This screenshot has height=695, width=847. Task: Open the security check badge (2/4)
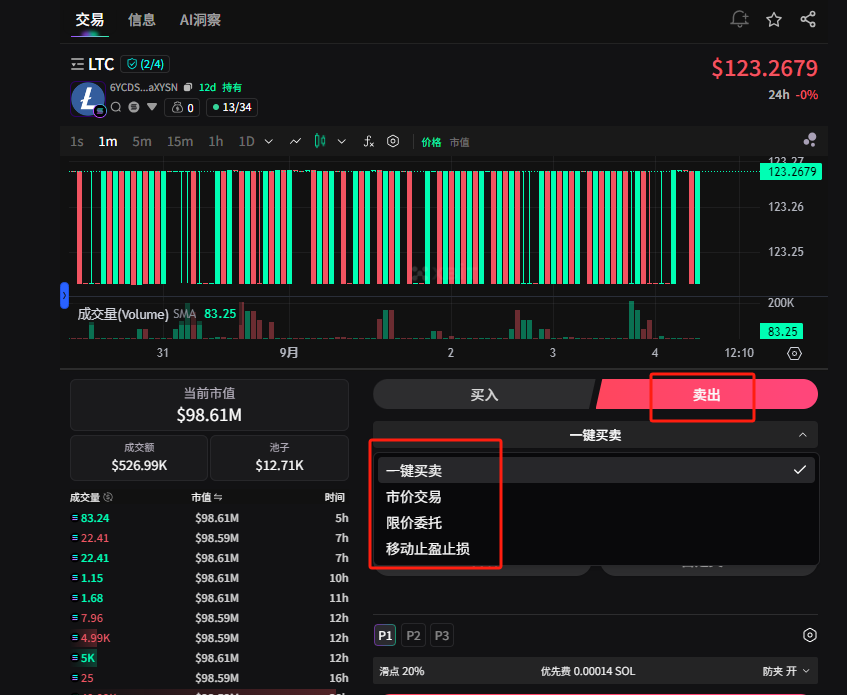tap(145, 64)
